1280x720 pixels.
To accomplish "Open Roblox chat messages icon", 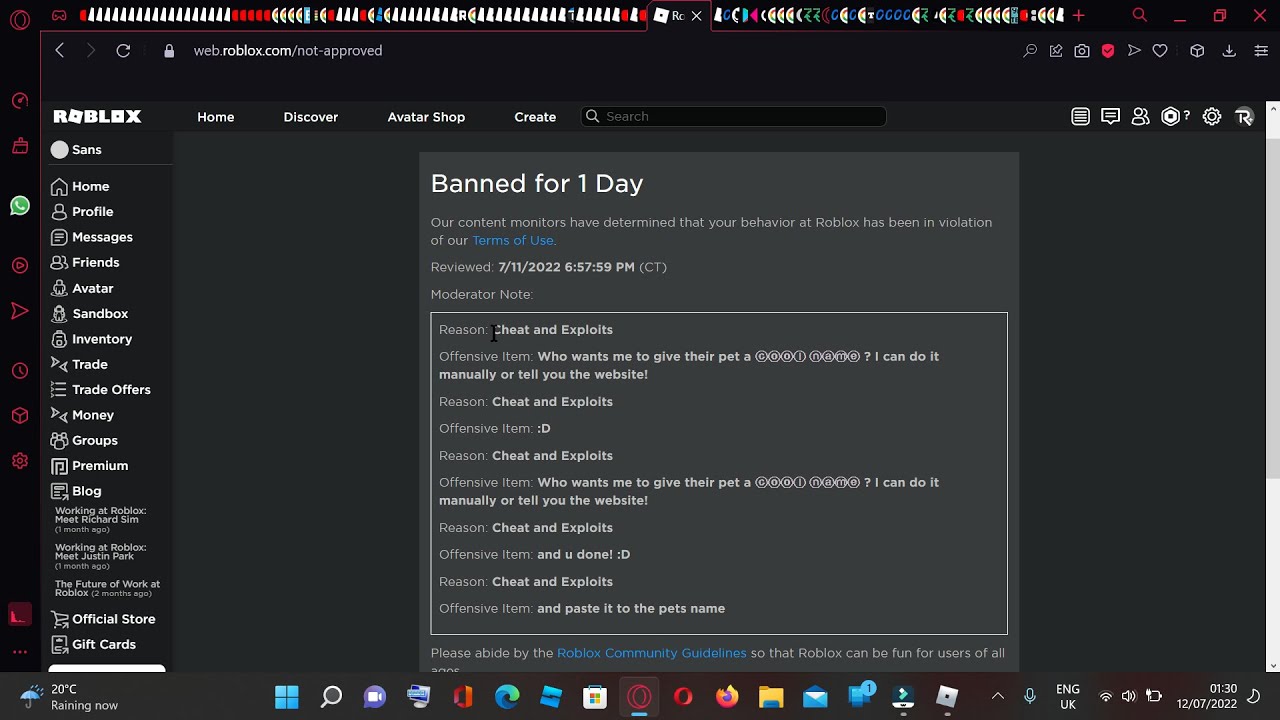I will coord(1110,117).
